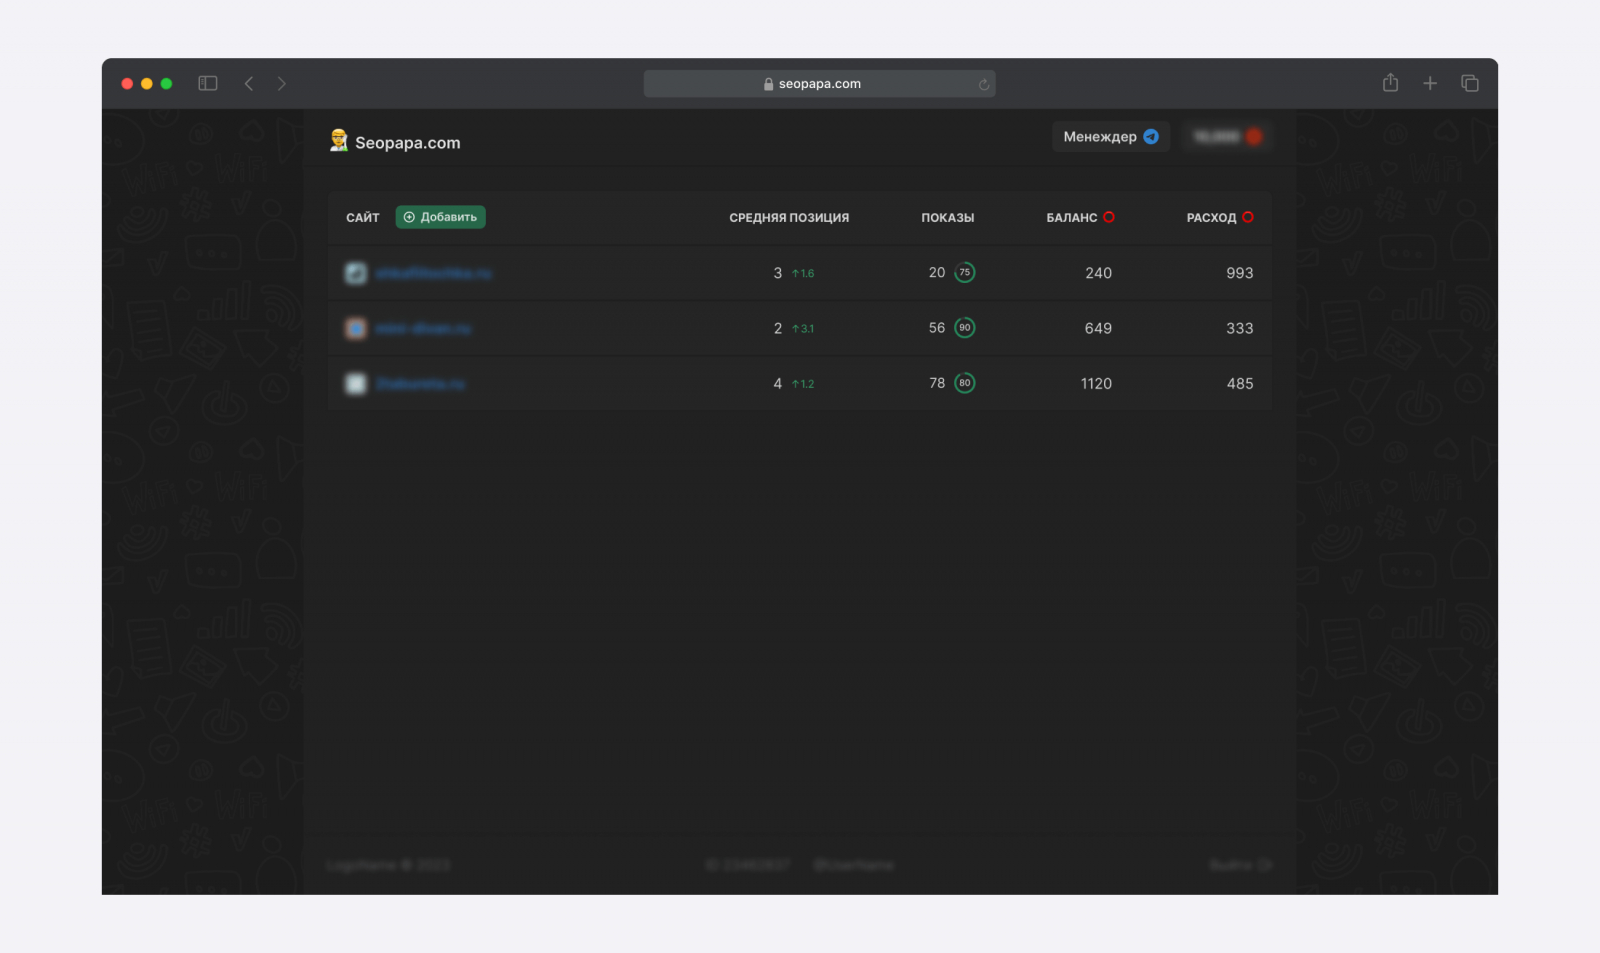Click the seopapa.com address bar
The width and height of the screenshot is (1600, 953).
point(819,84)
